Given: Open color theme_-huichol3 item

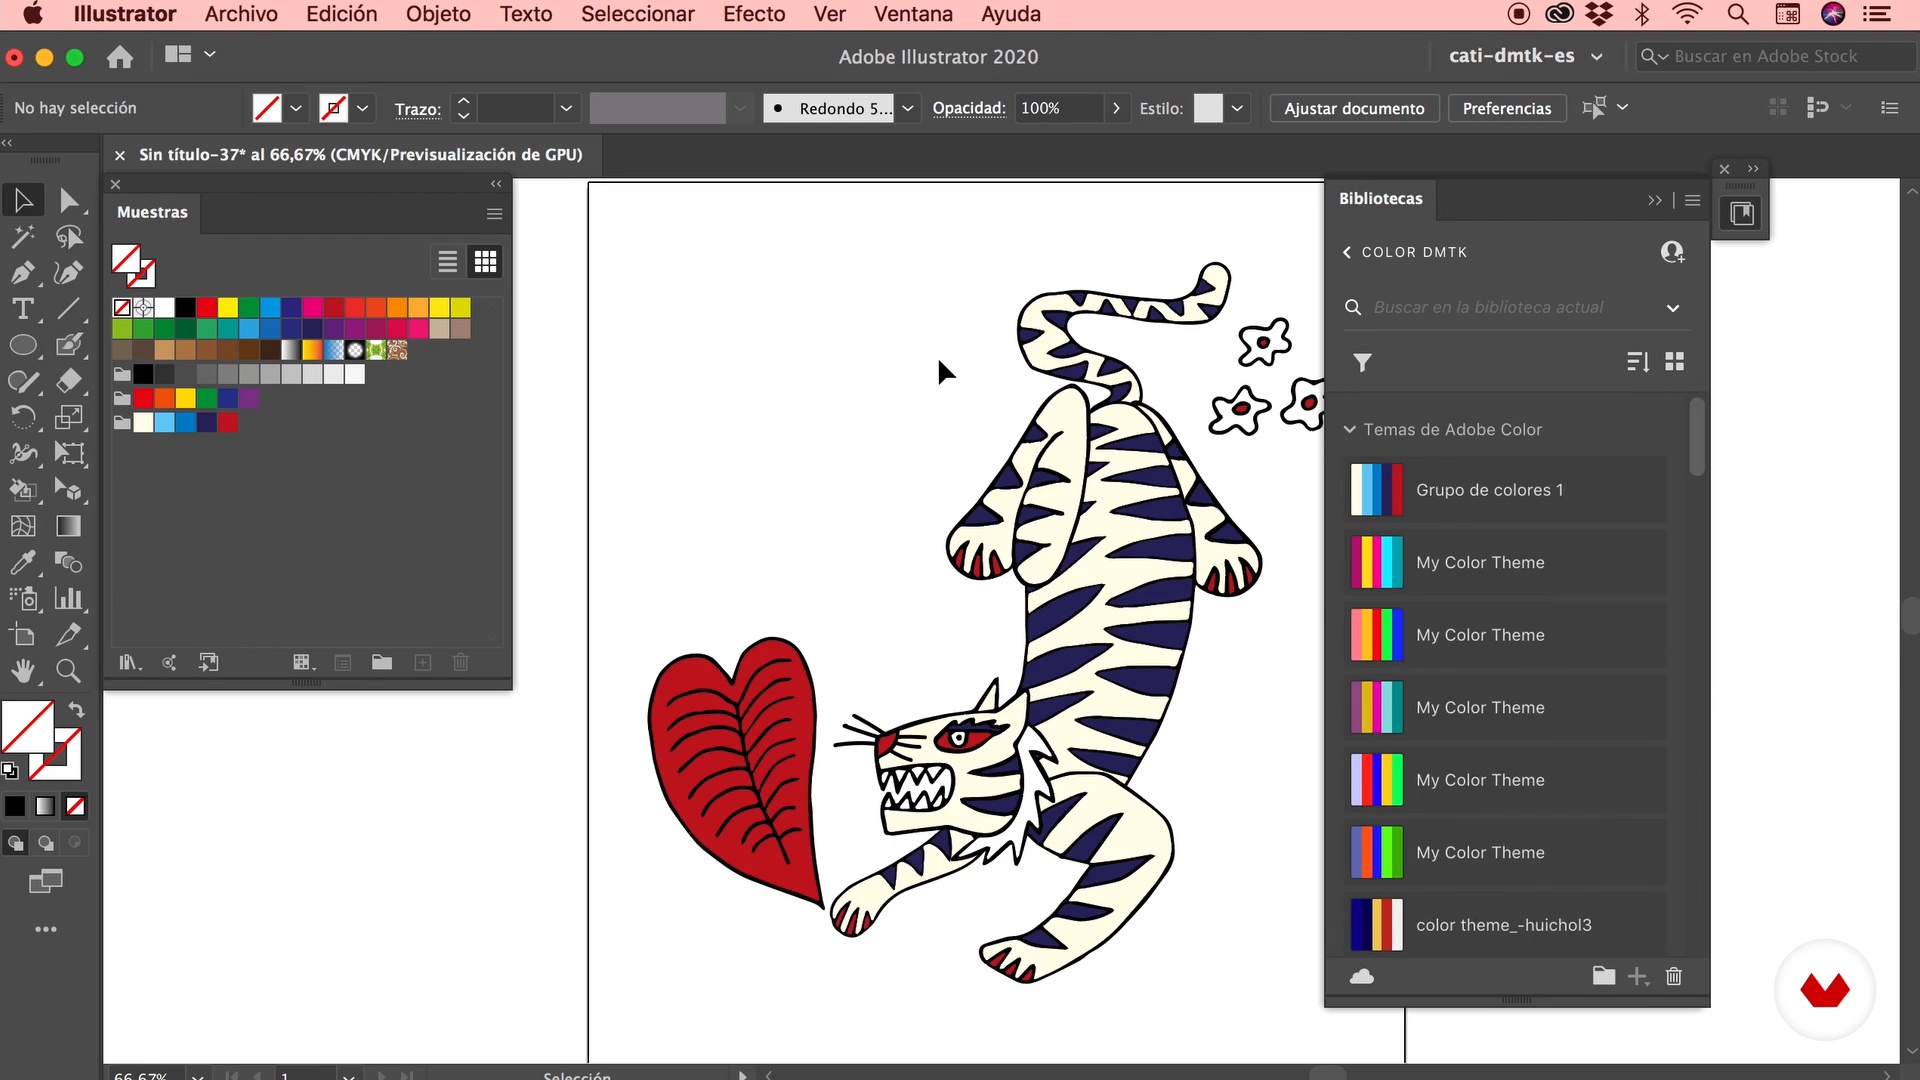Looking at the screenshot, I should tap(1506, 925).
